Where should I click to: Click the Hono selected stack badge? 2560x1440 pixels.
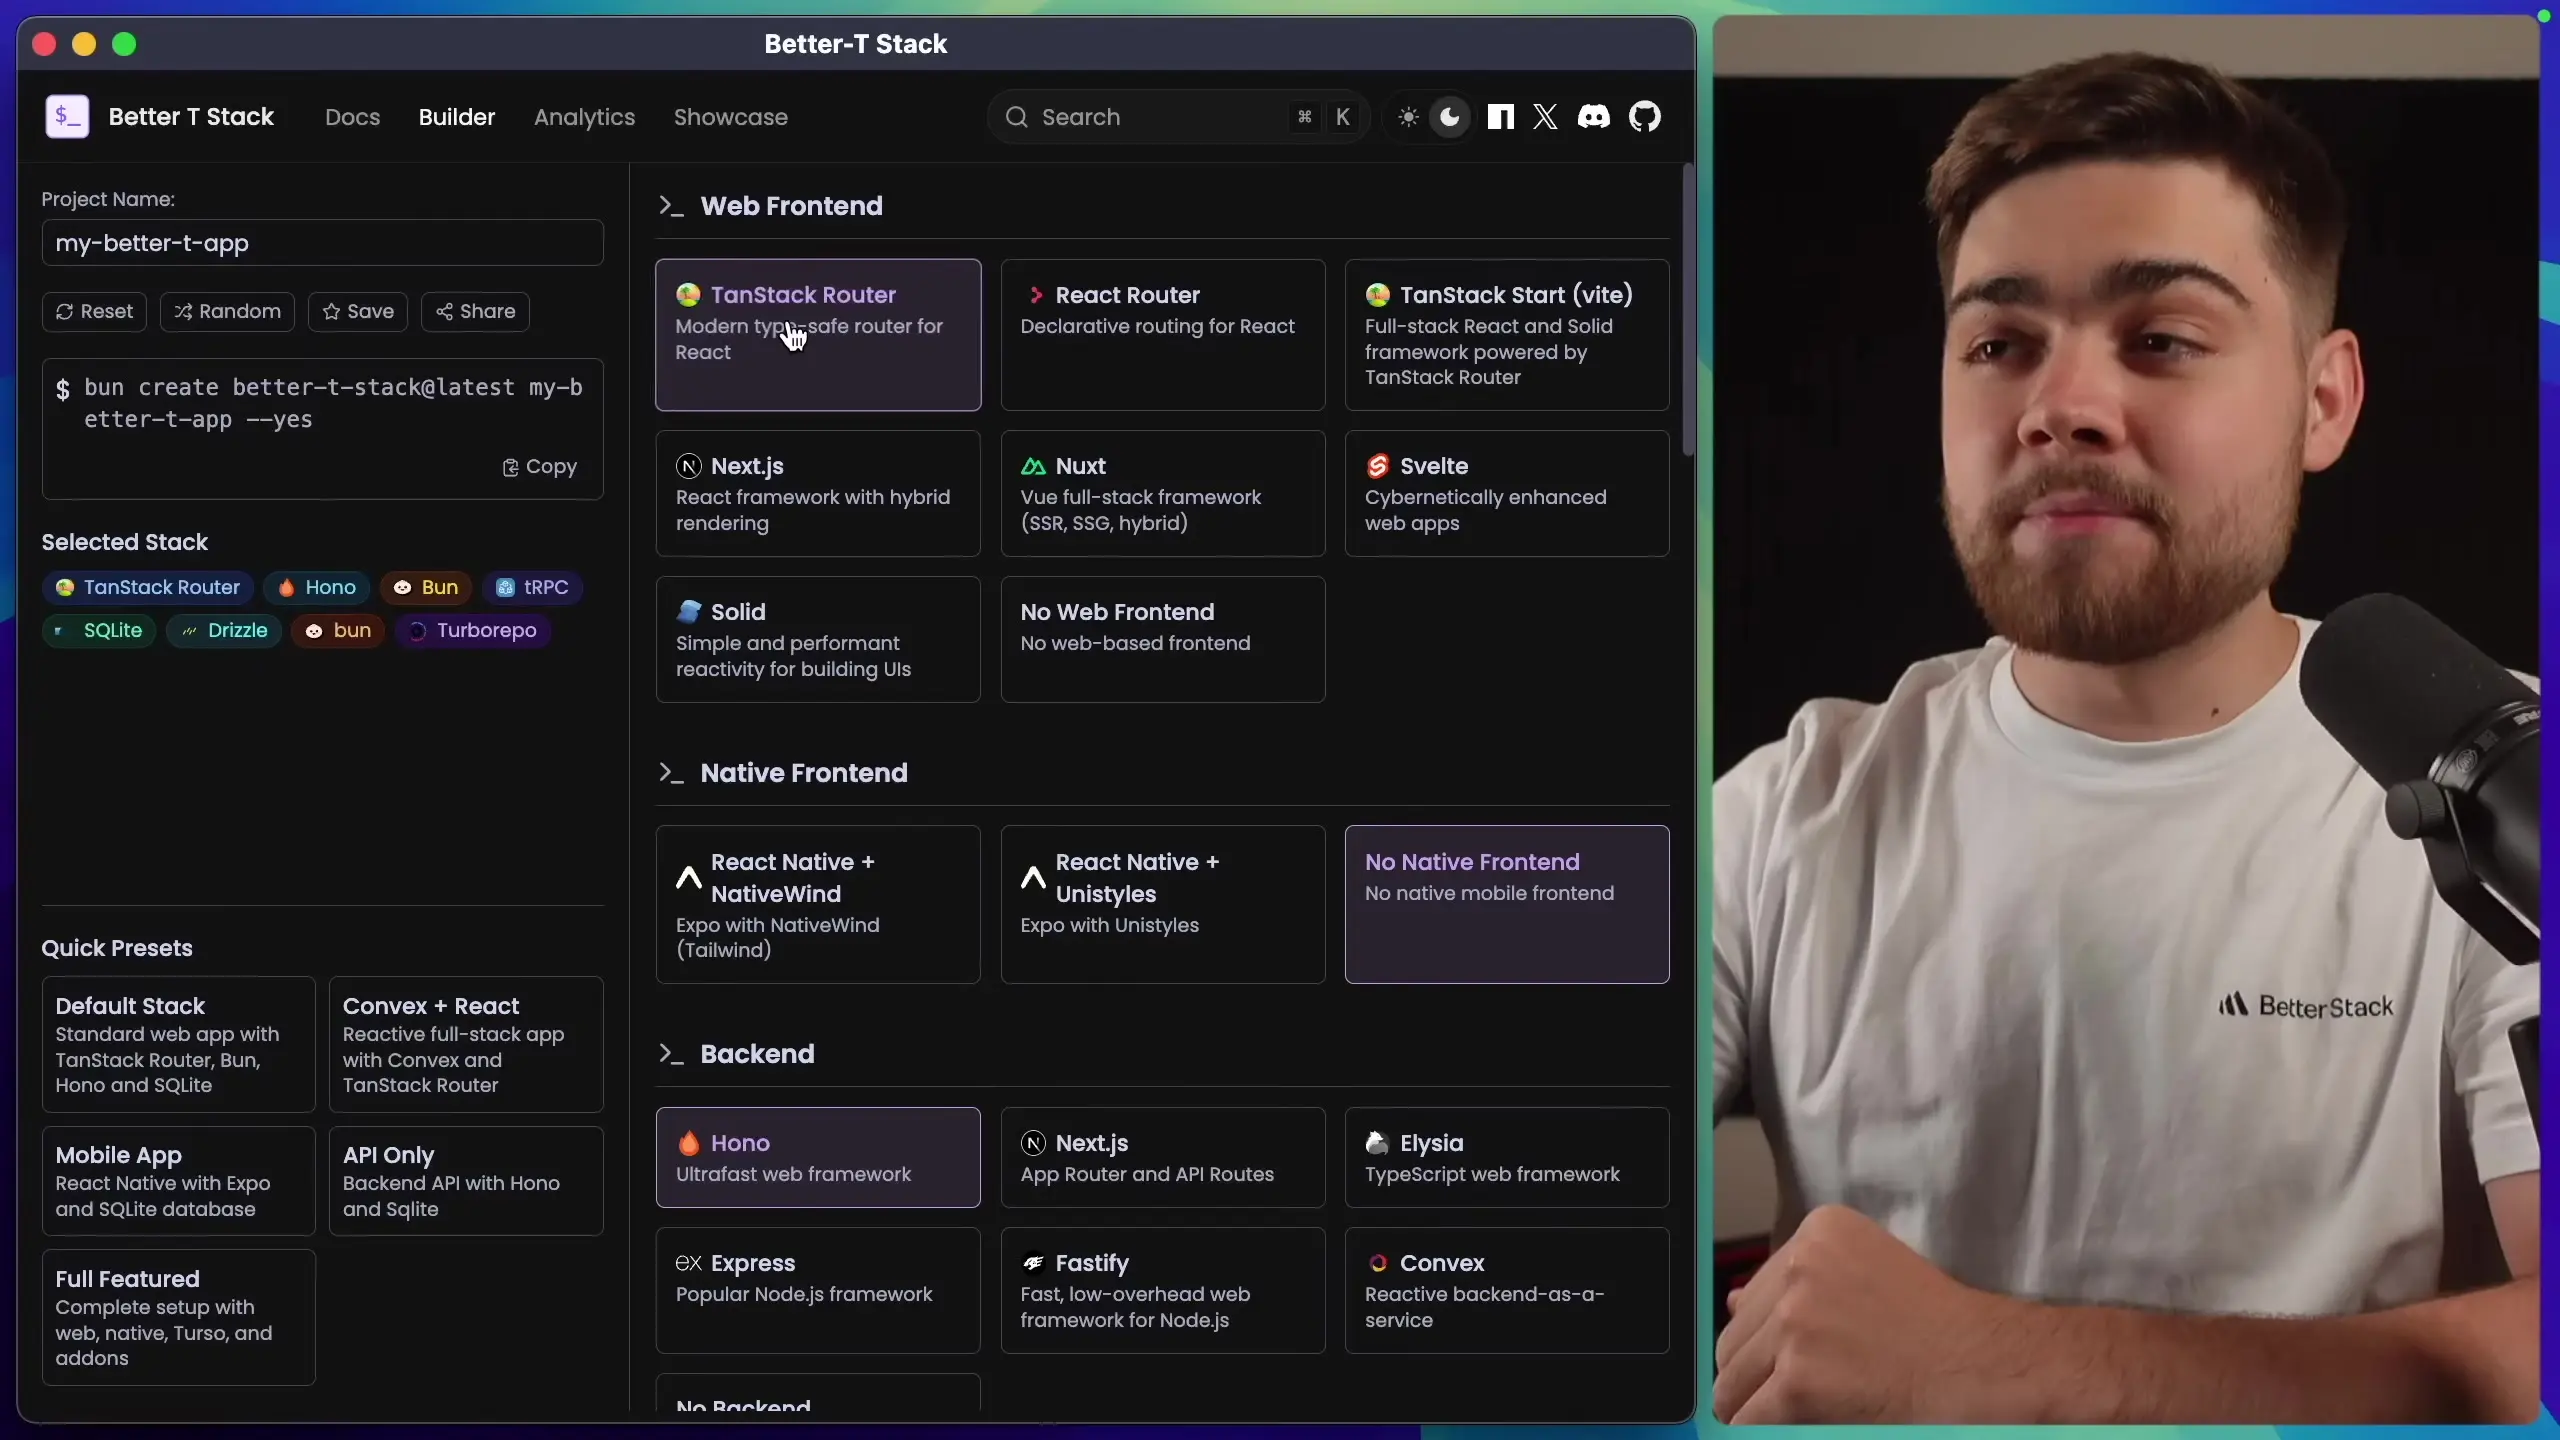[317, 588]
